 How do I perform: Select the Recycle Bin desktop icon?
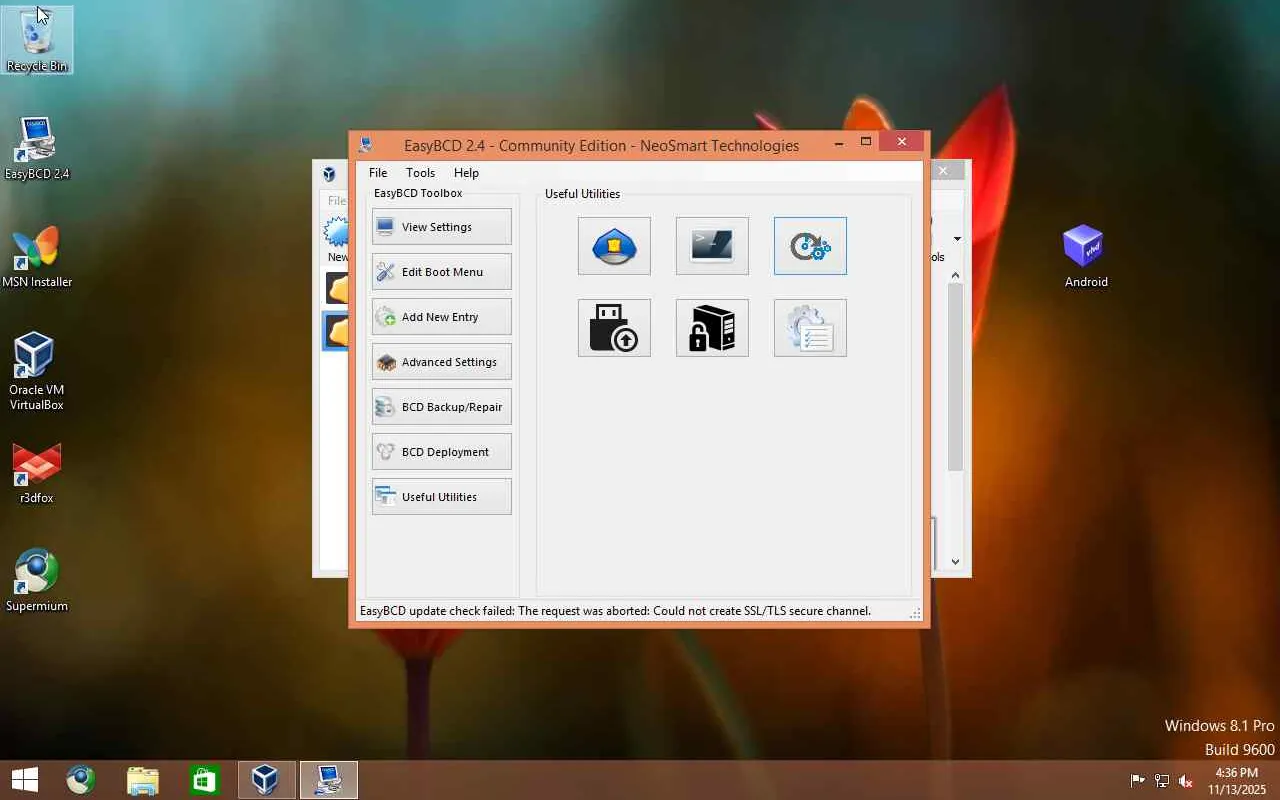(x=37, y=40)
